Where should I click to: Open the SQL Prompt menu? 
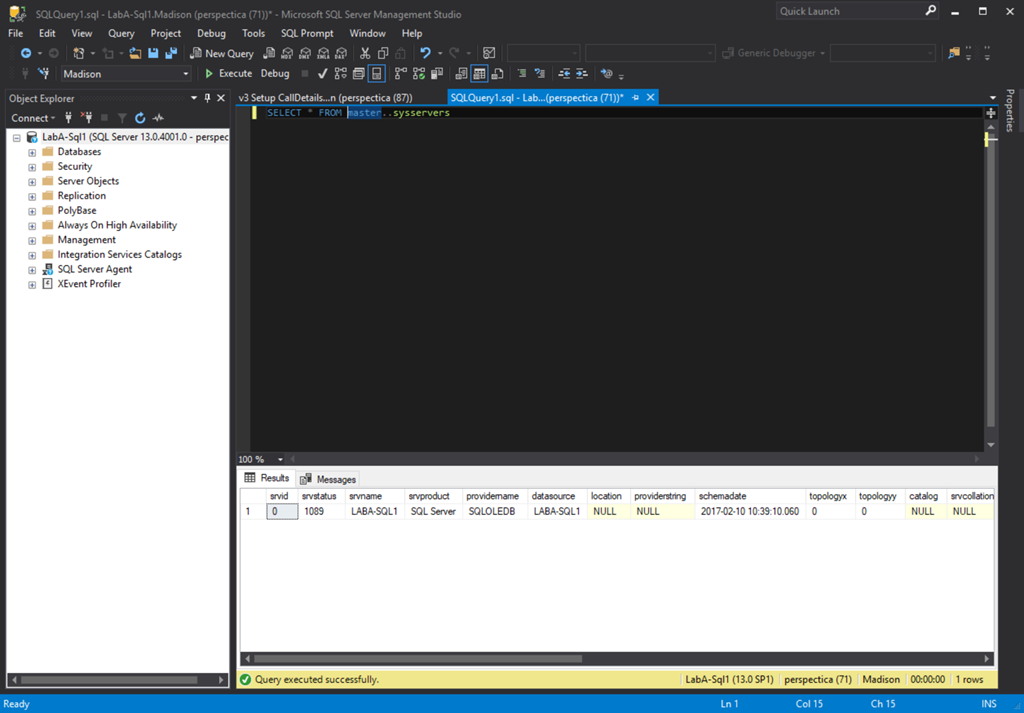pyautogui.click(x=306, y=32)
